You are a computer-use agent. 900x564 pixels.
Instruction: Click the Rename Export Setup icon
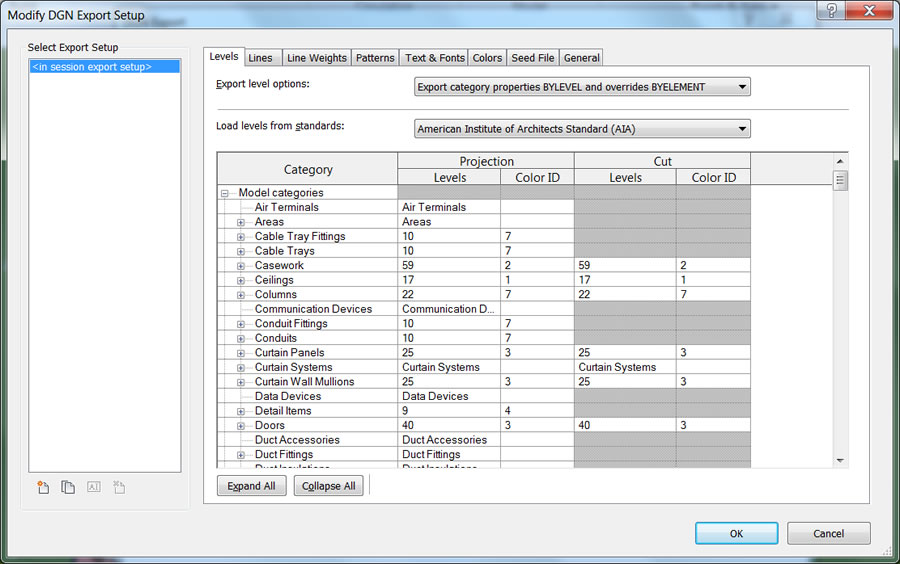94,487
